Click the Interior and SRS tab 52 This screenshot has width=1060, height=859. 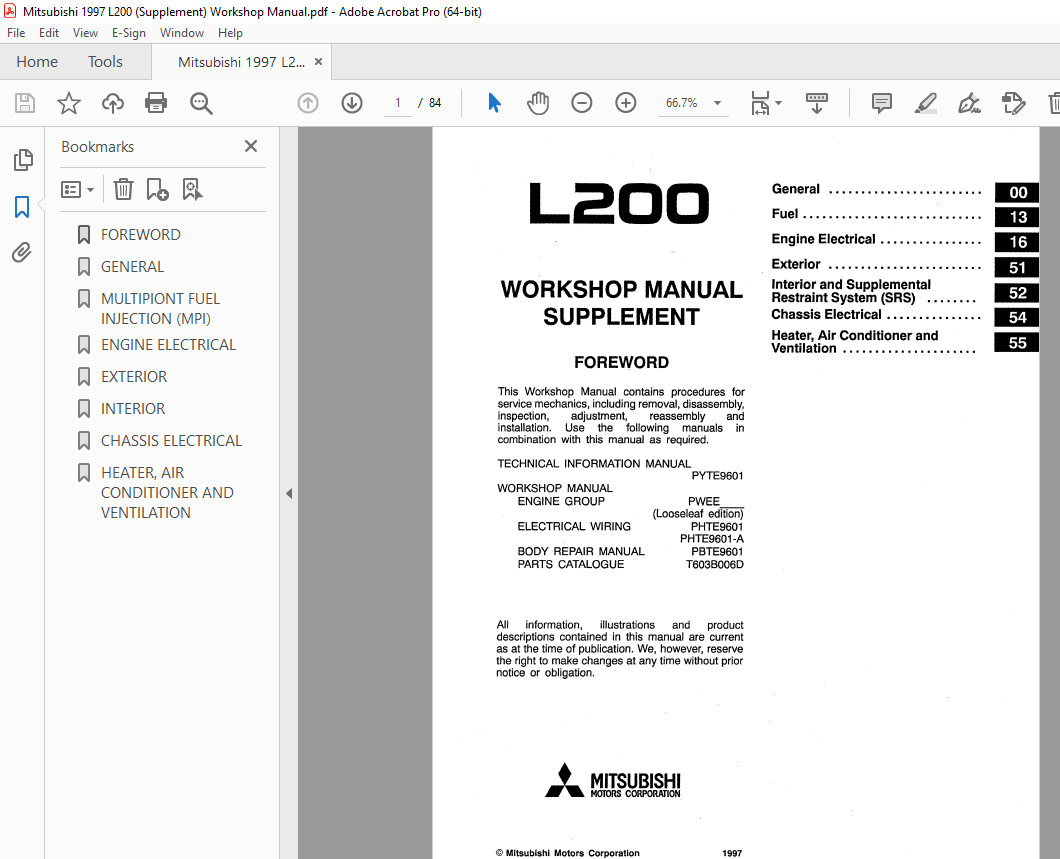click(1017, 293)
